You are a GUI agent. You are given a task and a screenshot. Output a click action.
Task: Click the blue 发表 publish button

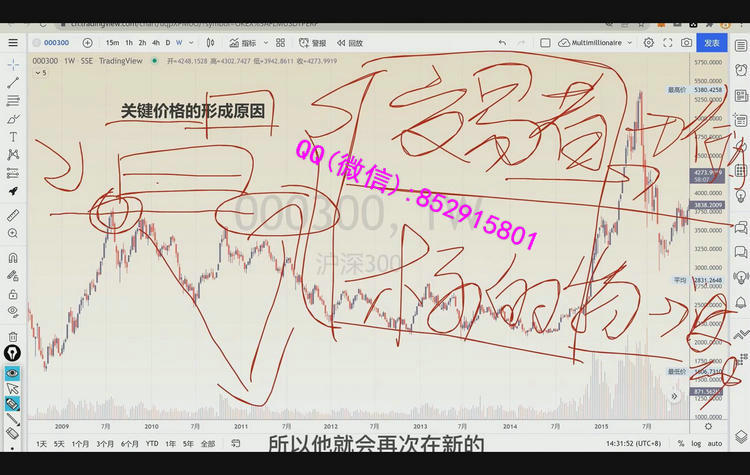(x=711, y=43)
